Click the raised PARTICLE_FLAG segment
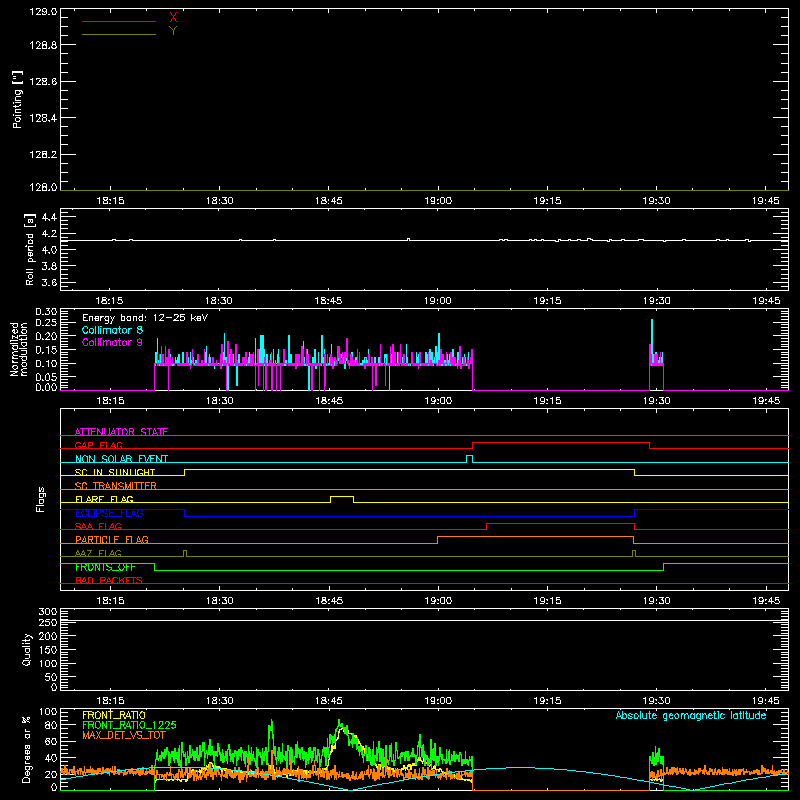 pos(536,537)
